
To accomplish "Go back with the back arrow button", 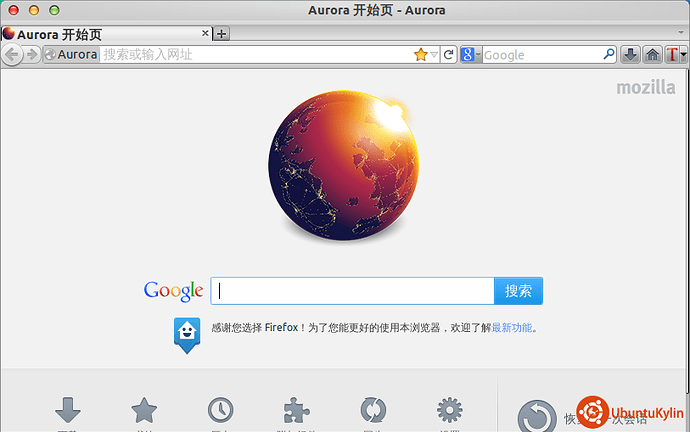I will pos(11,55).
